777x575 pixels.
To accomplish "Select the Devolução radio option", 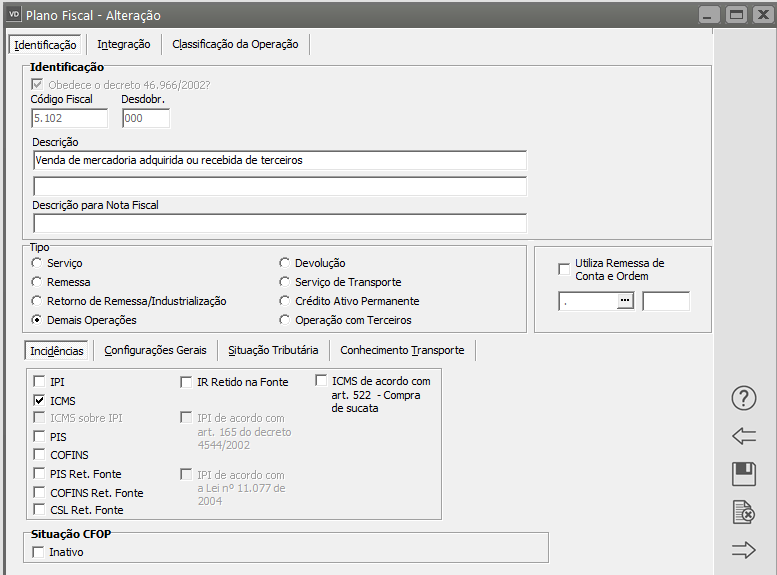I will click(284, 263).
